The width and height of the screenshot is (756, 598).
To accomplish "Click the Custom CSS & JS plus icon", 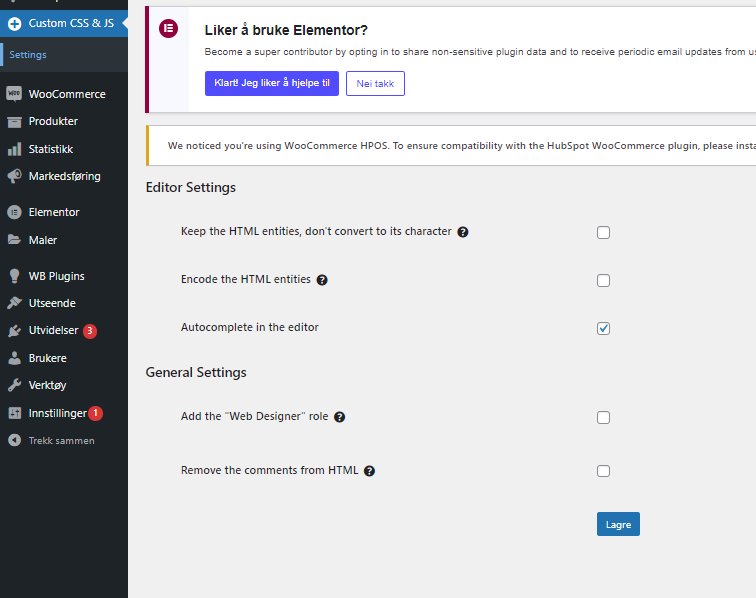I will (x=14, y=23).
